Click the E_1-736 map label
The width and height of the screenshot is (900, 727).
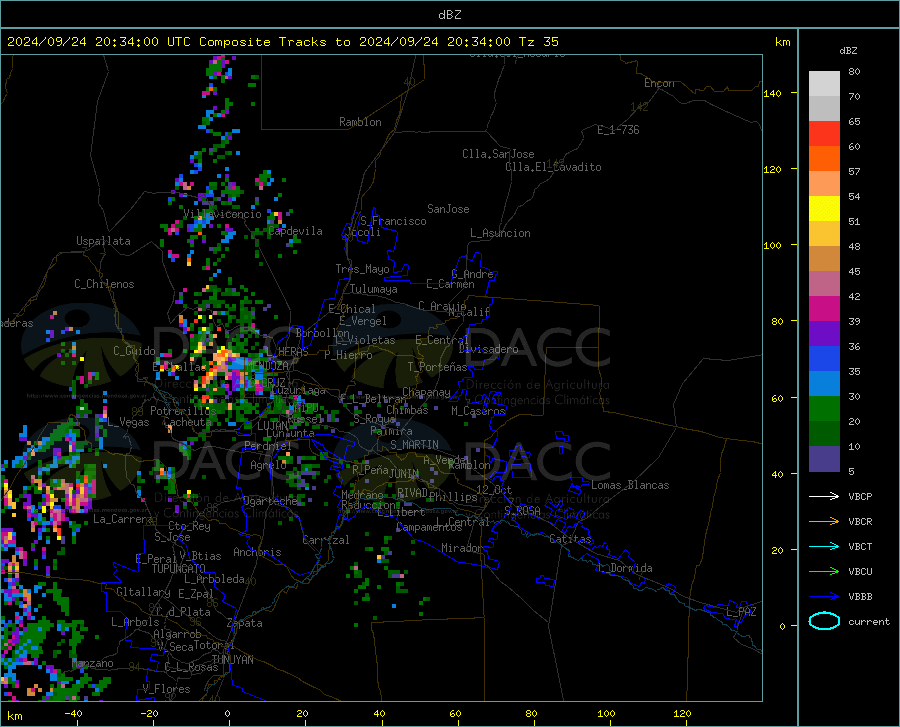618,130
